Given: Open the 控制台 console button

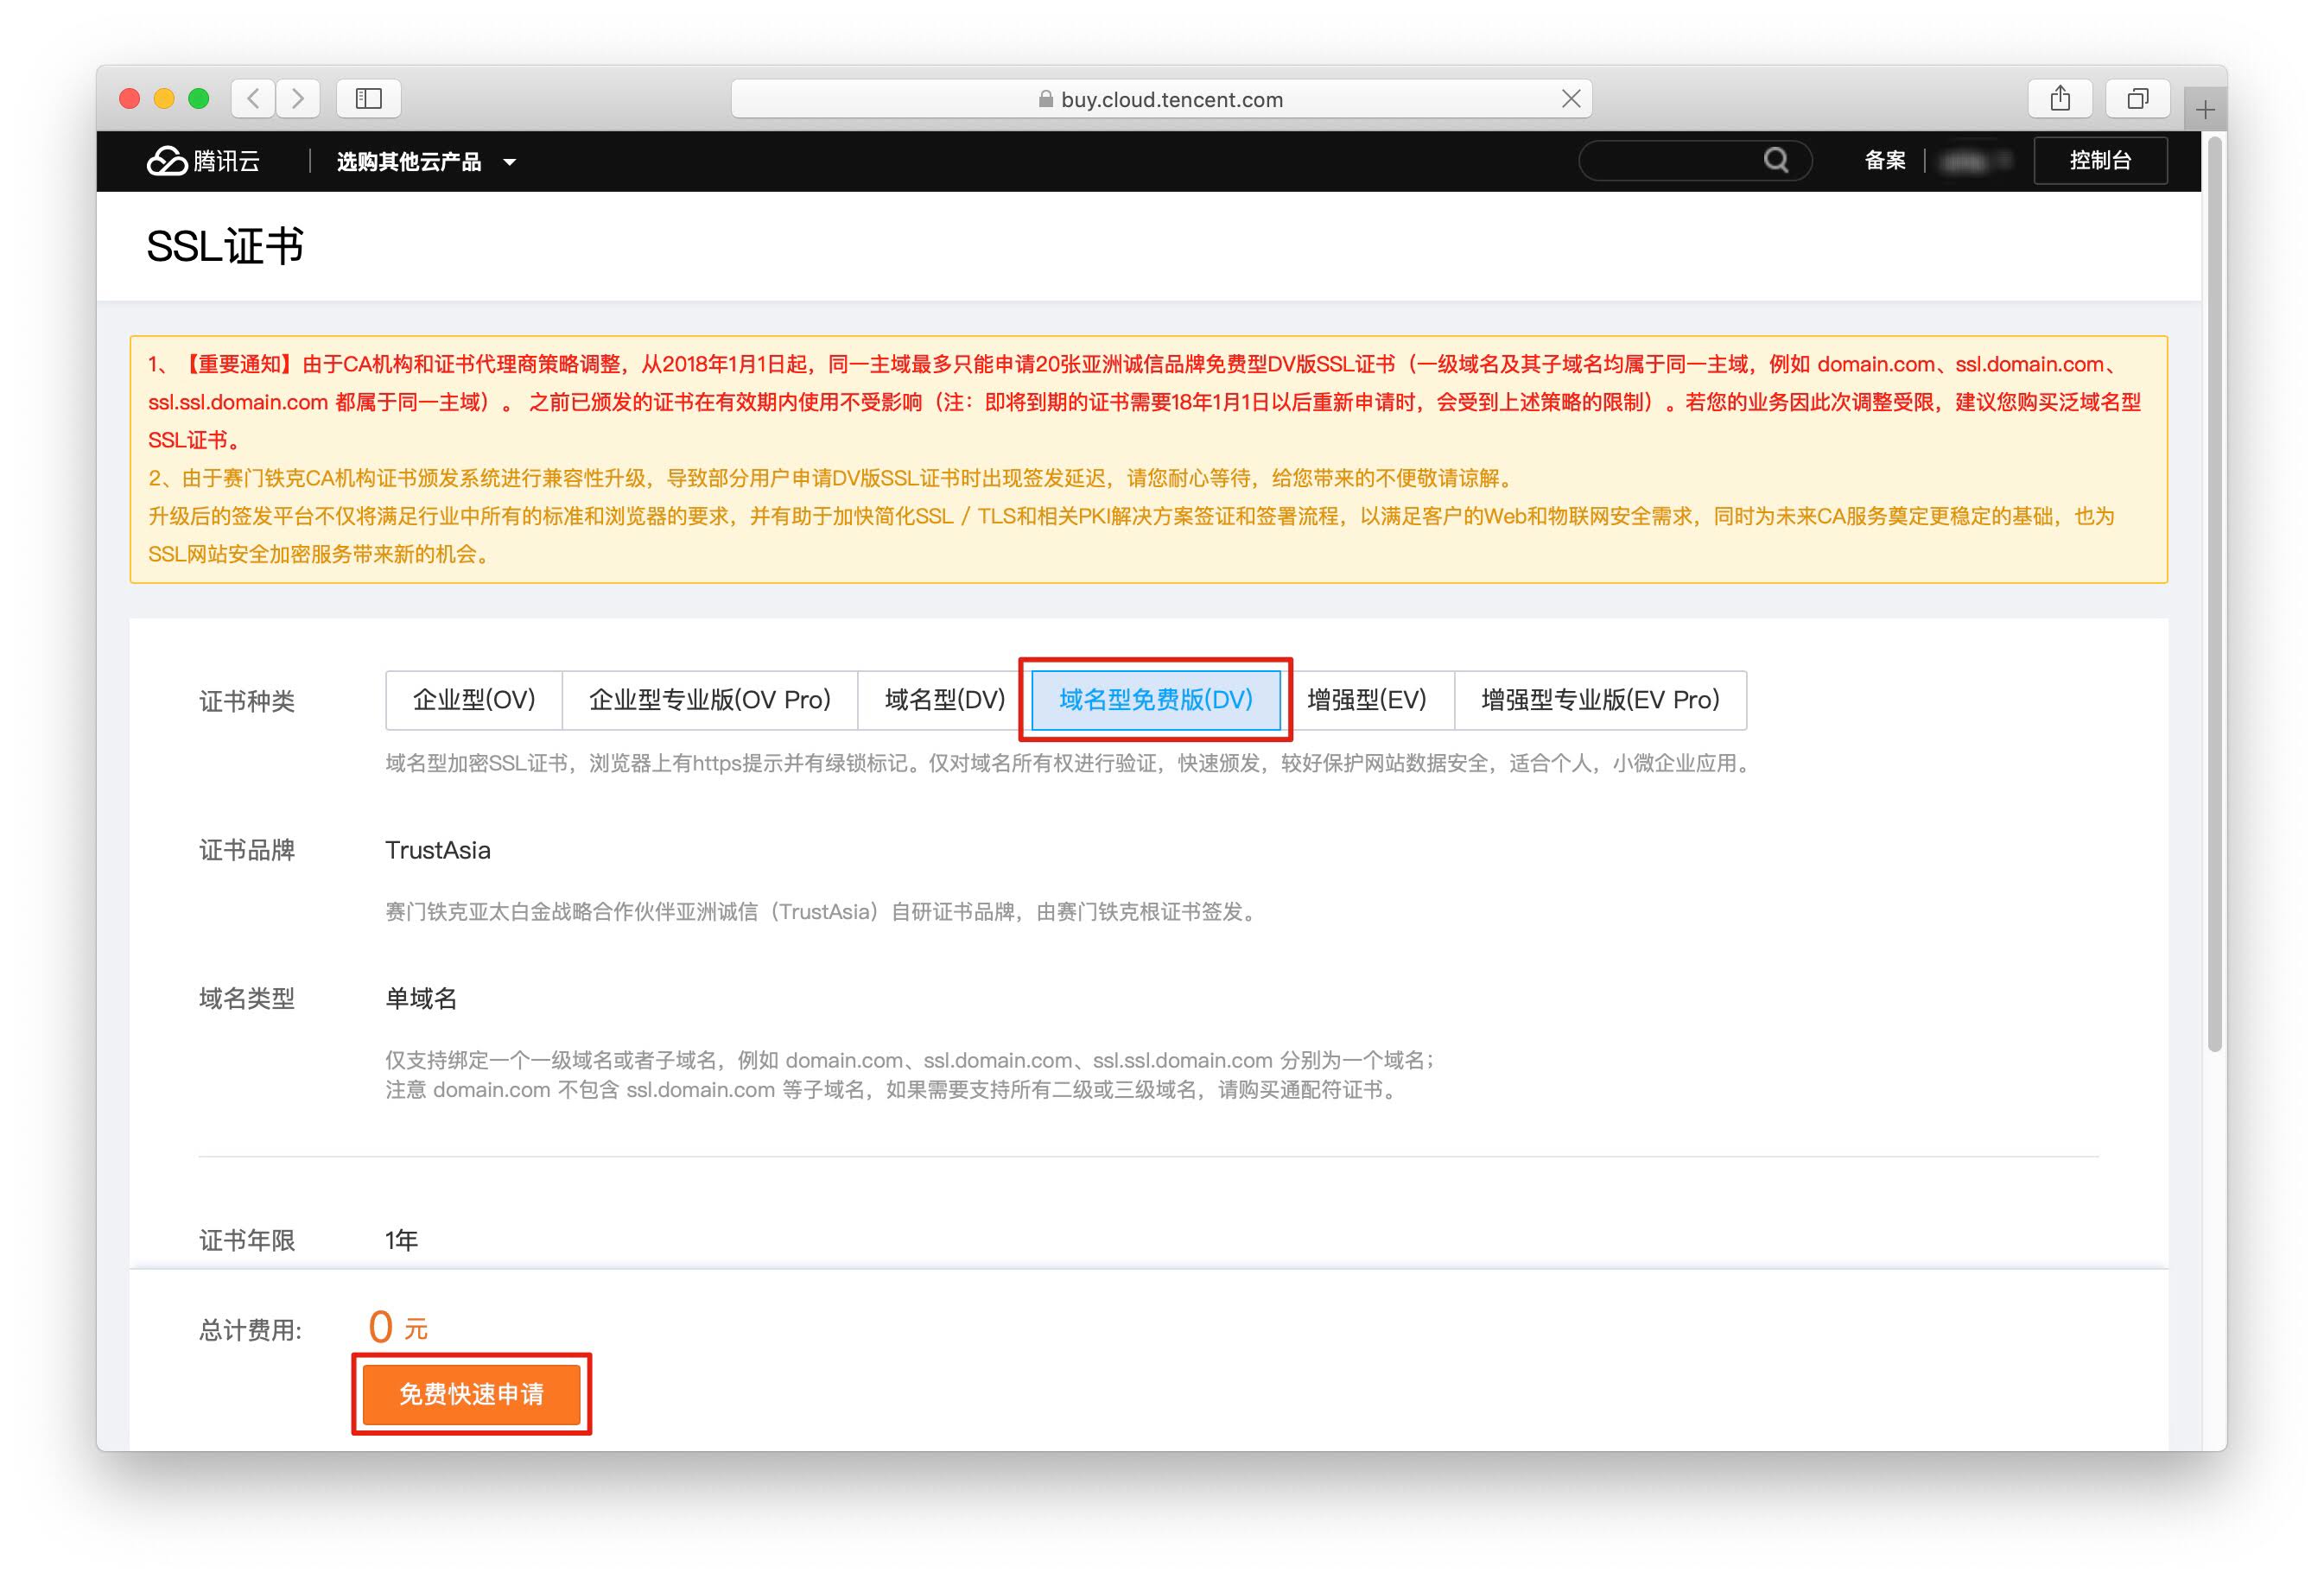Looking at the screenshot, I should [x=2100, y=160].
